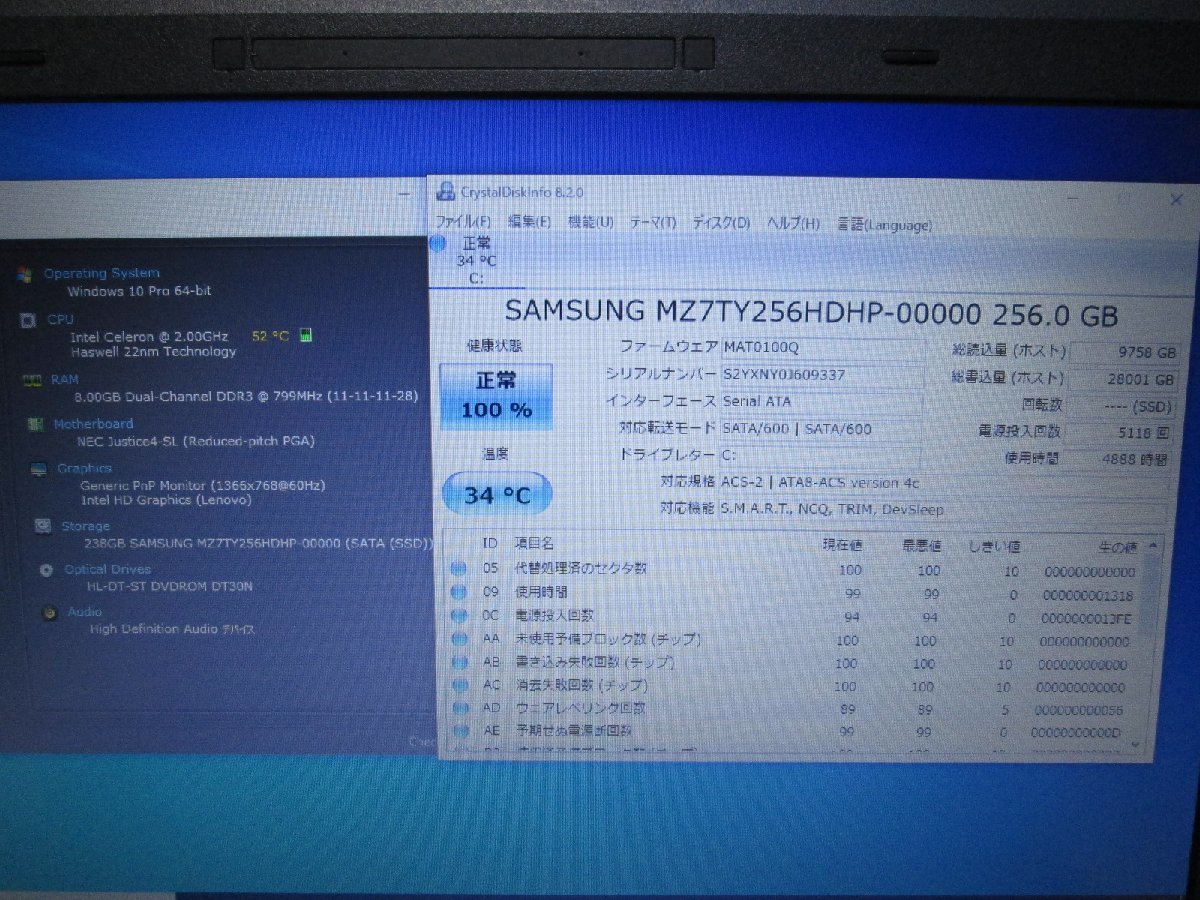The image size is (1200, 900).
Task: Click the status orb for attribute AD
Action: point(459,708)
